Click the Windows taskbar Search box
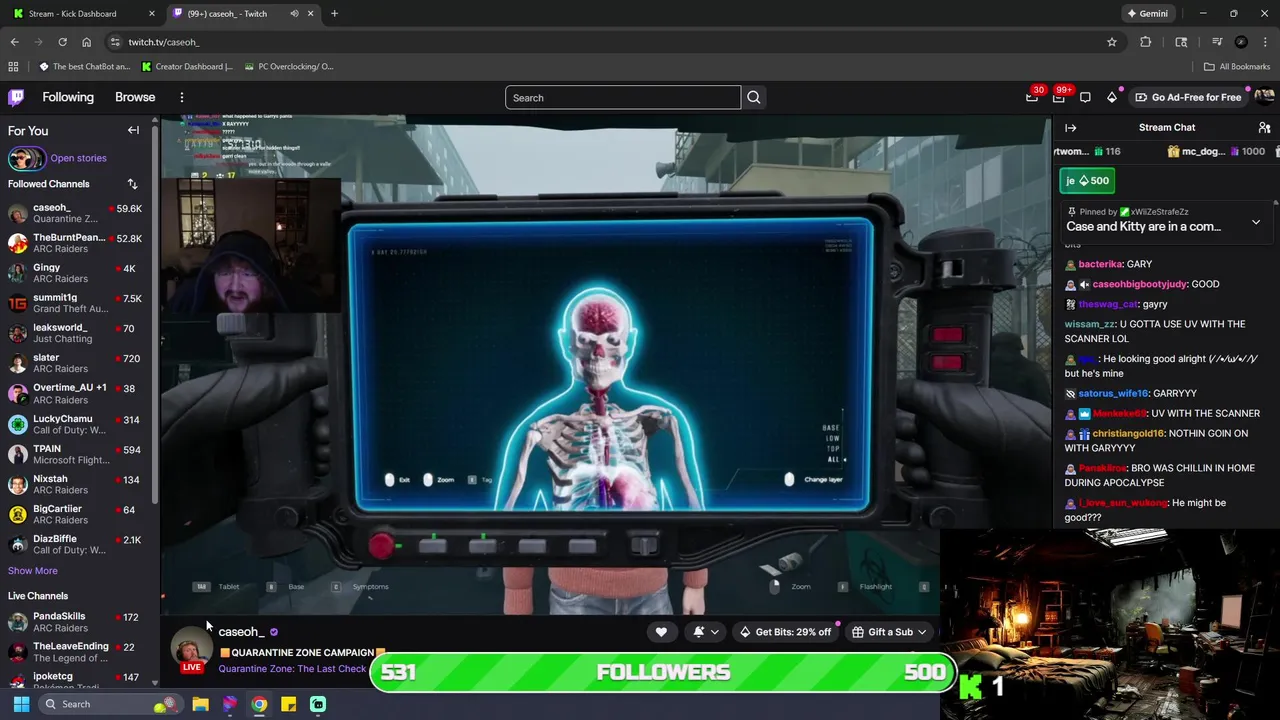The height and width of the screenshot is (720, 1280). 110,704
